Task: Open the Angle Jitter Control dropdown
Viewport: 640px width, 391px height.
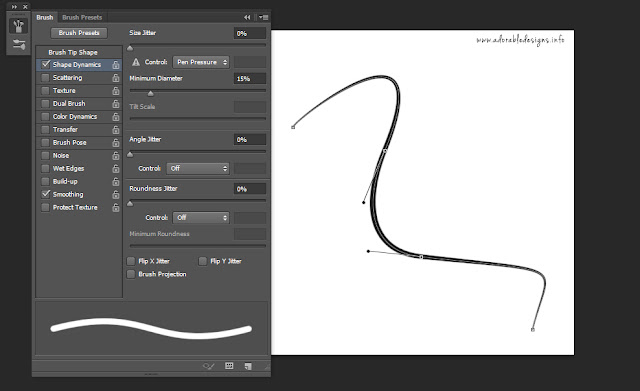Action: [x=198, y=168]
